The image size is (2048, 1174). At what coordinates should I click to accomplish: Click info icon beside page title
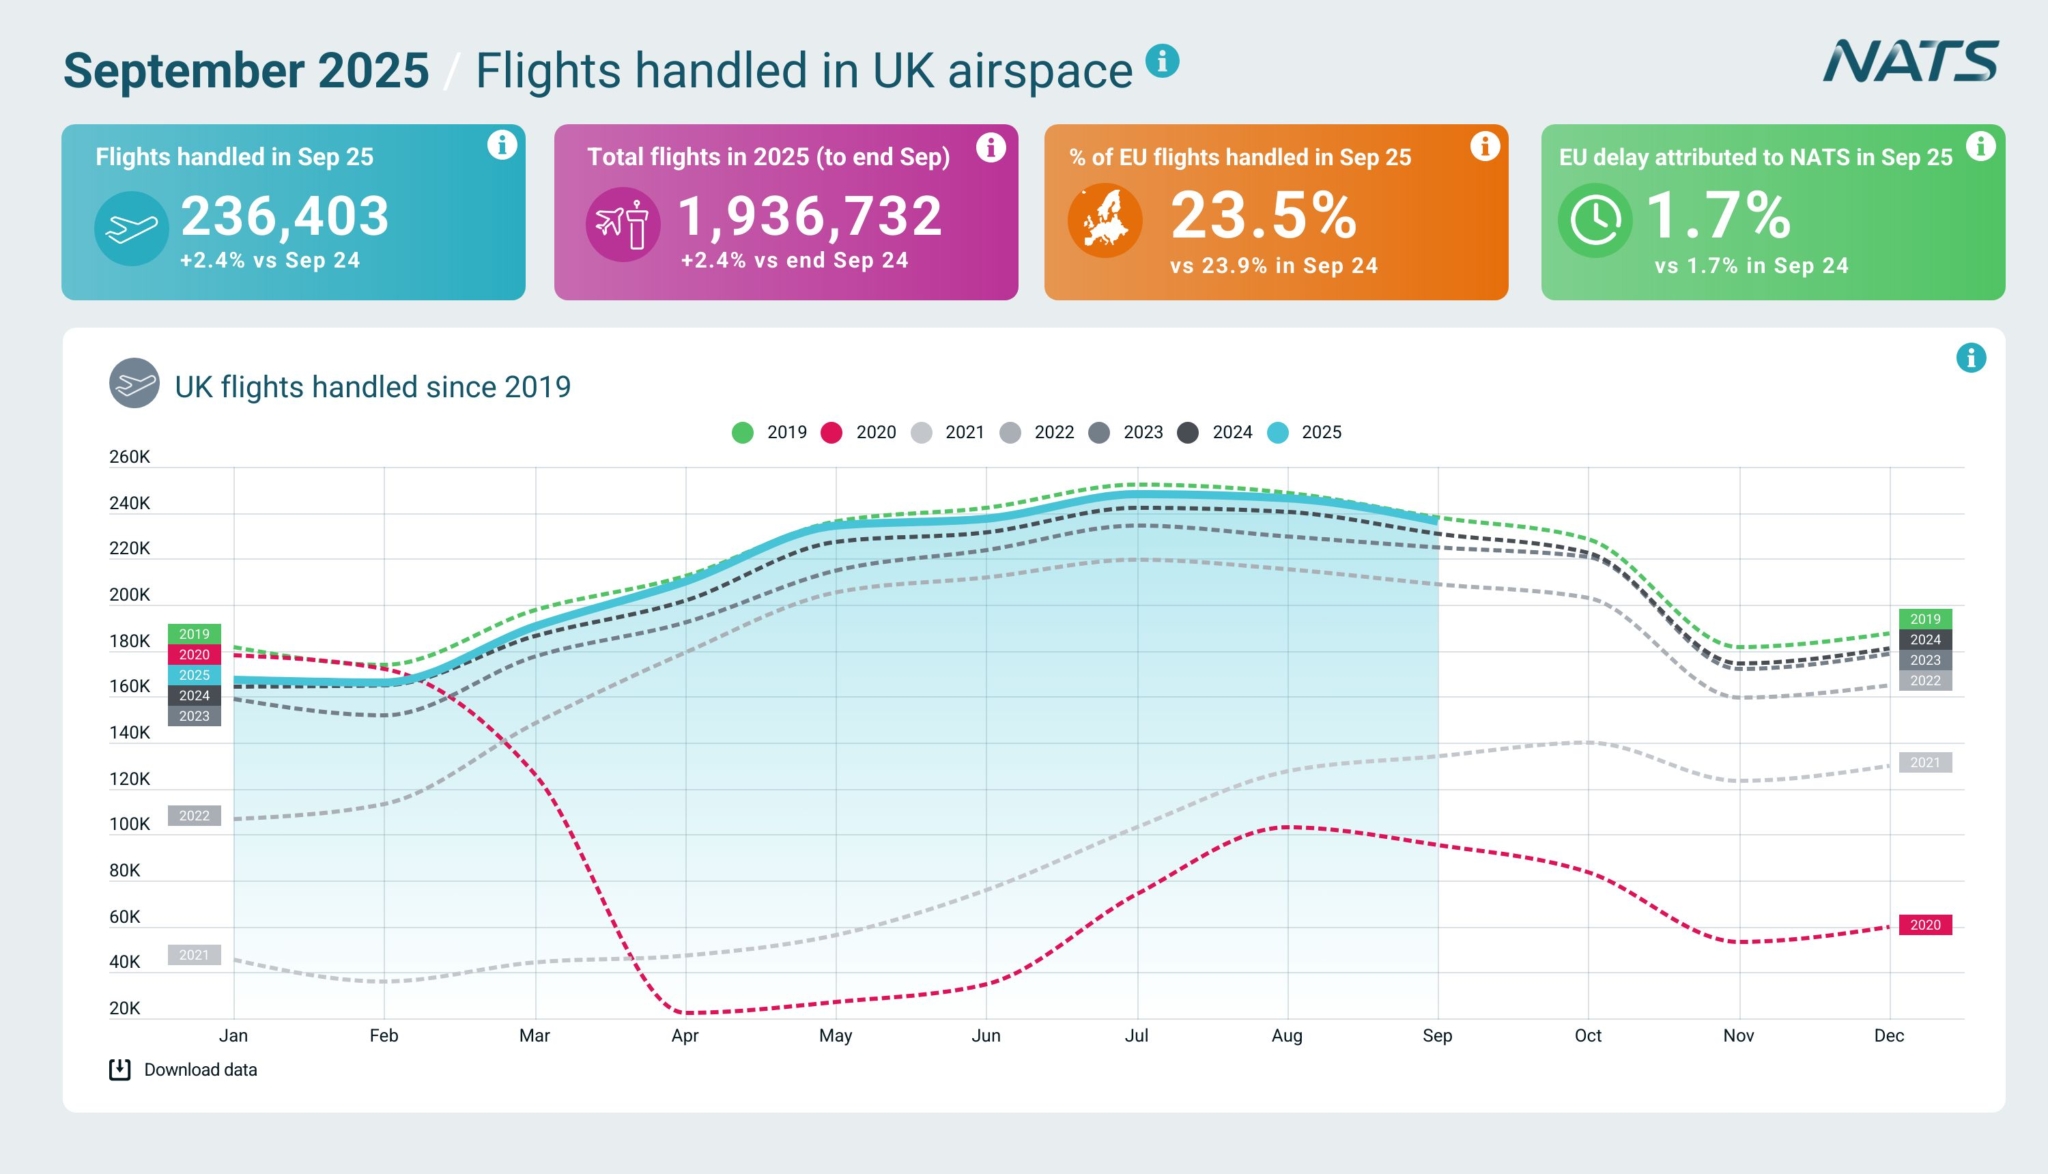pyautogui.click(x=1162, y=61)
